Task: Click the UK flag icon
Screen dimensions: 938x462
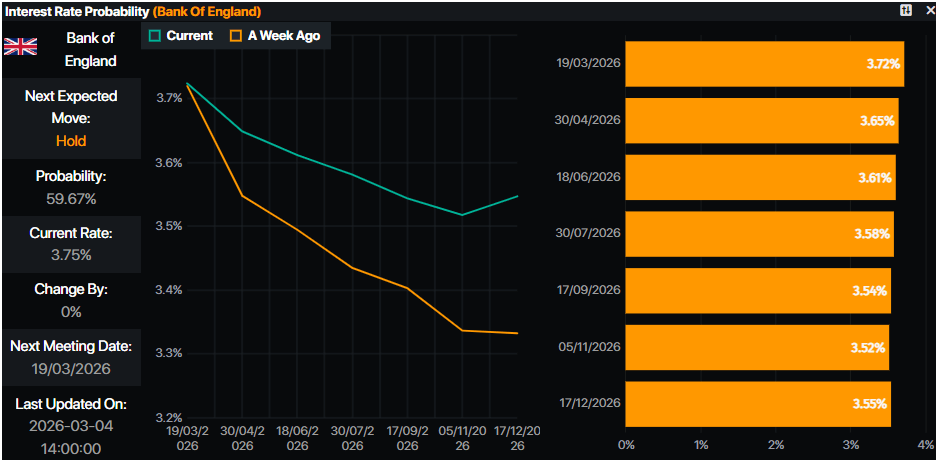Action: [x=21, y=47]
